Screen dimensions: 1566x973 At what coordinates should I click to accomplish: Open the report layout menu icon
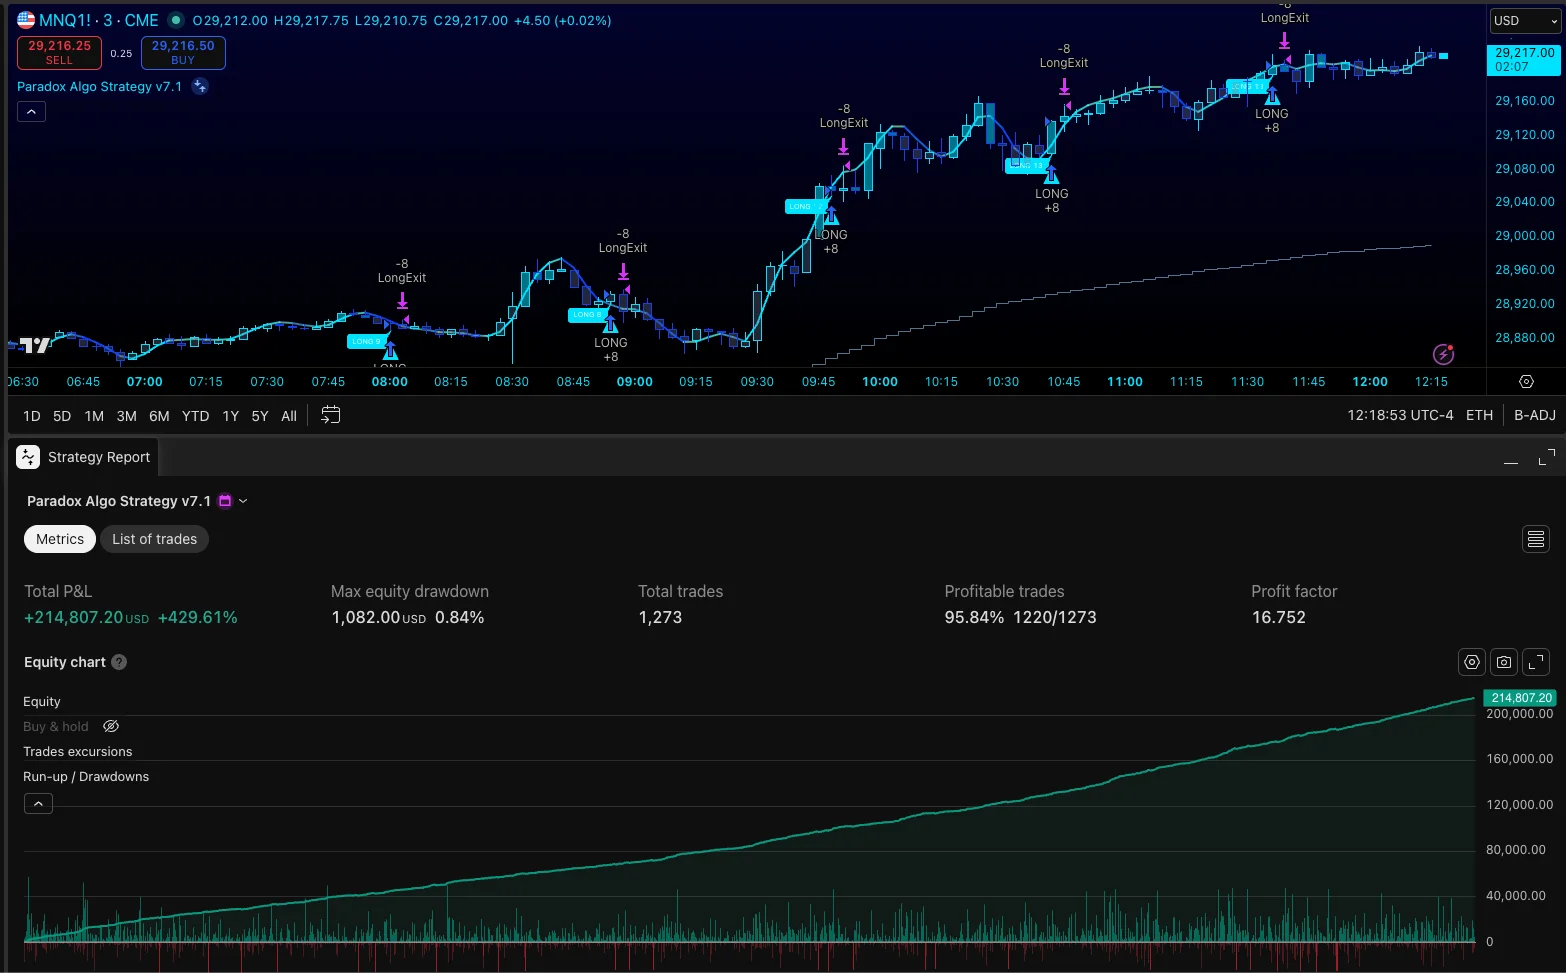(1536, 539)
